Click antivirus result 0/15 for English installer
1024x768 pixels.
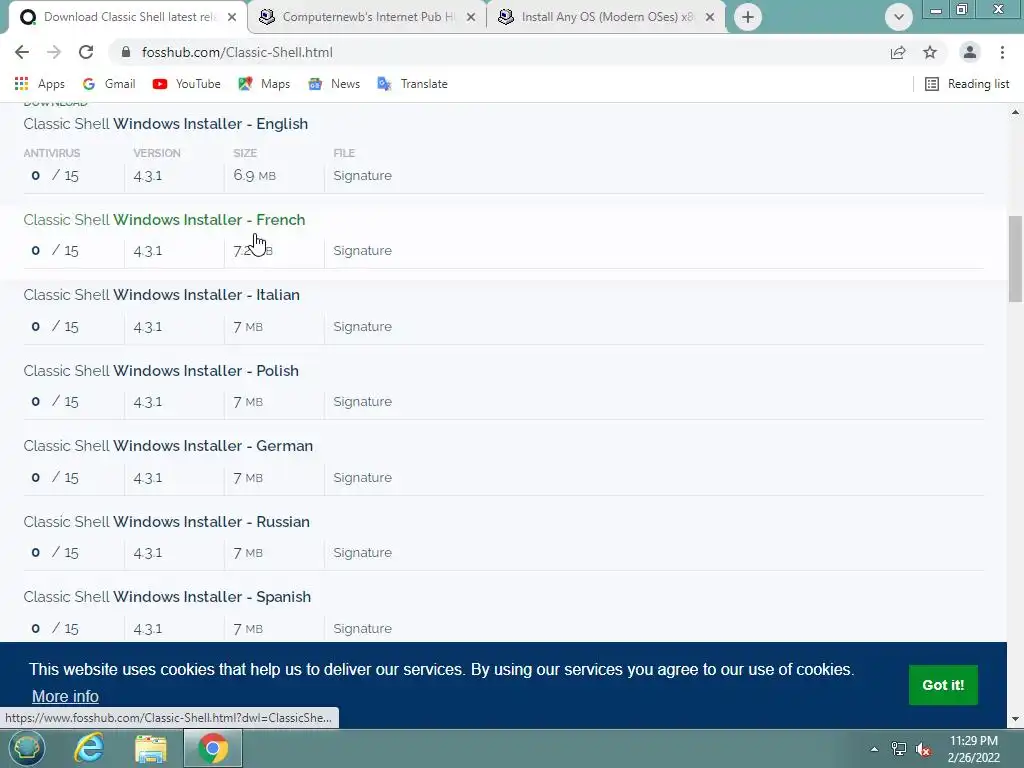55,176
